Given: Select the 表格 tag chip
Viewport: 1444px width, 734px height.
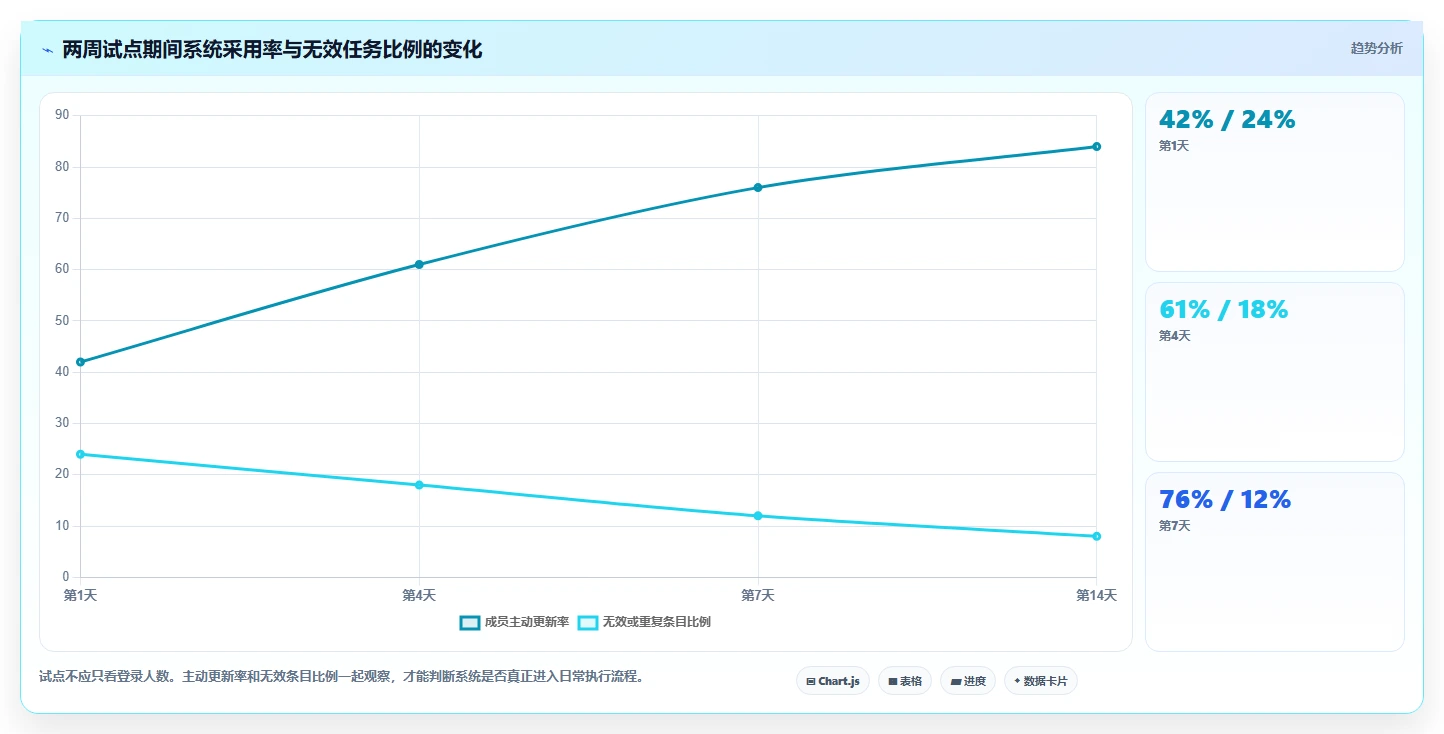Looking at the screenshot, I should pos(905,681).
